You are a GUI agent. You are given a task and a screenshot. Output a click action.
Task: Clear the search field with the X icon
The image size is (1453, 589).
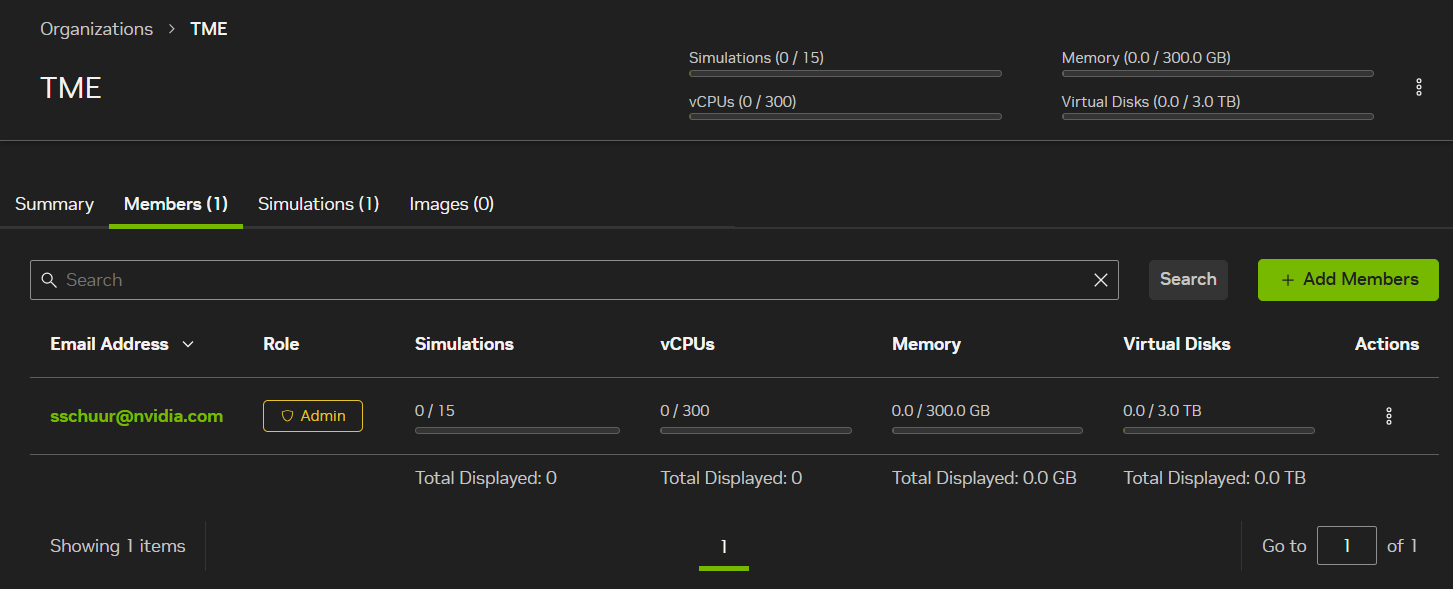pyautogui.click(x=1100, y=280)
